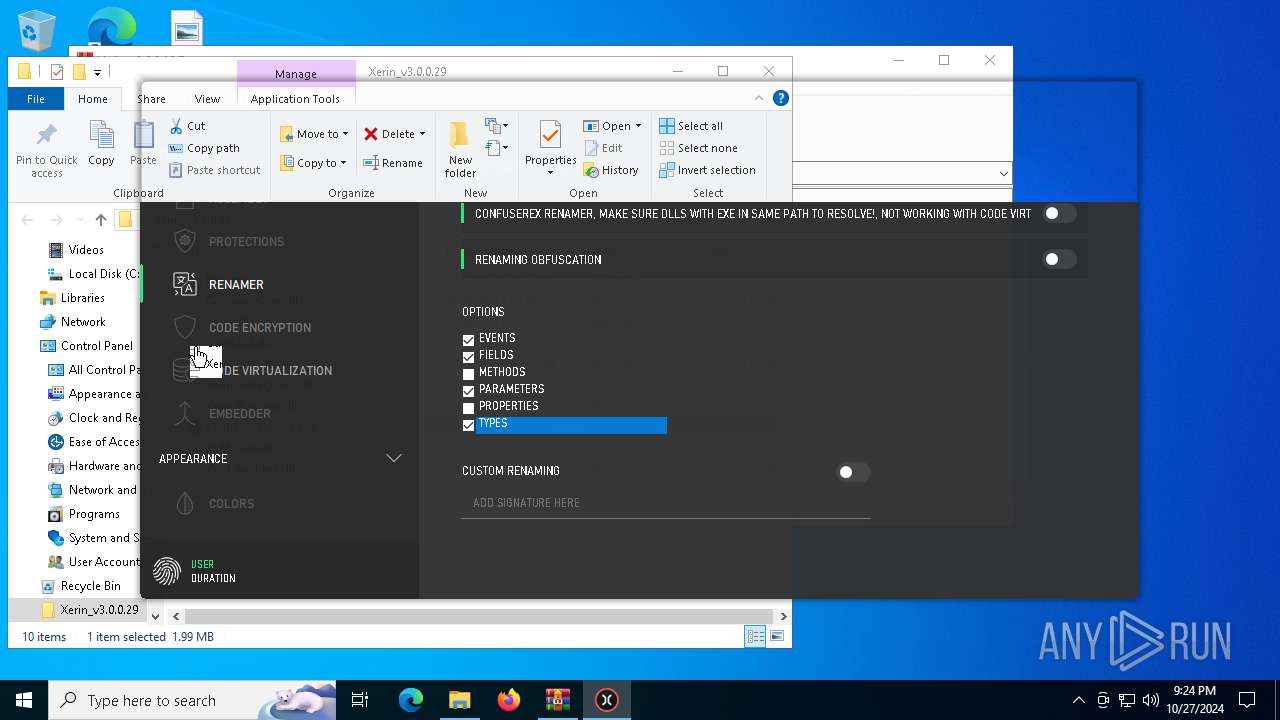Open the Colors drop icon
Image resolution: width=1280 pixels, height=720 pixels.
coord(185,504)
